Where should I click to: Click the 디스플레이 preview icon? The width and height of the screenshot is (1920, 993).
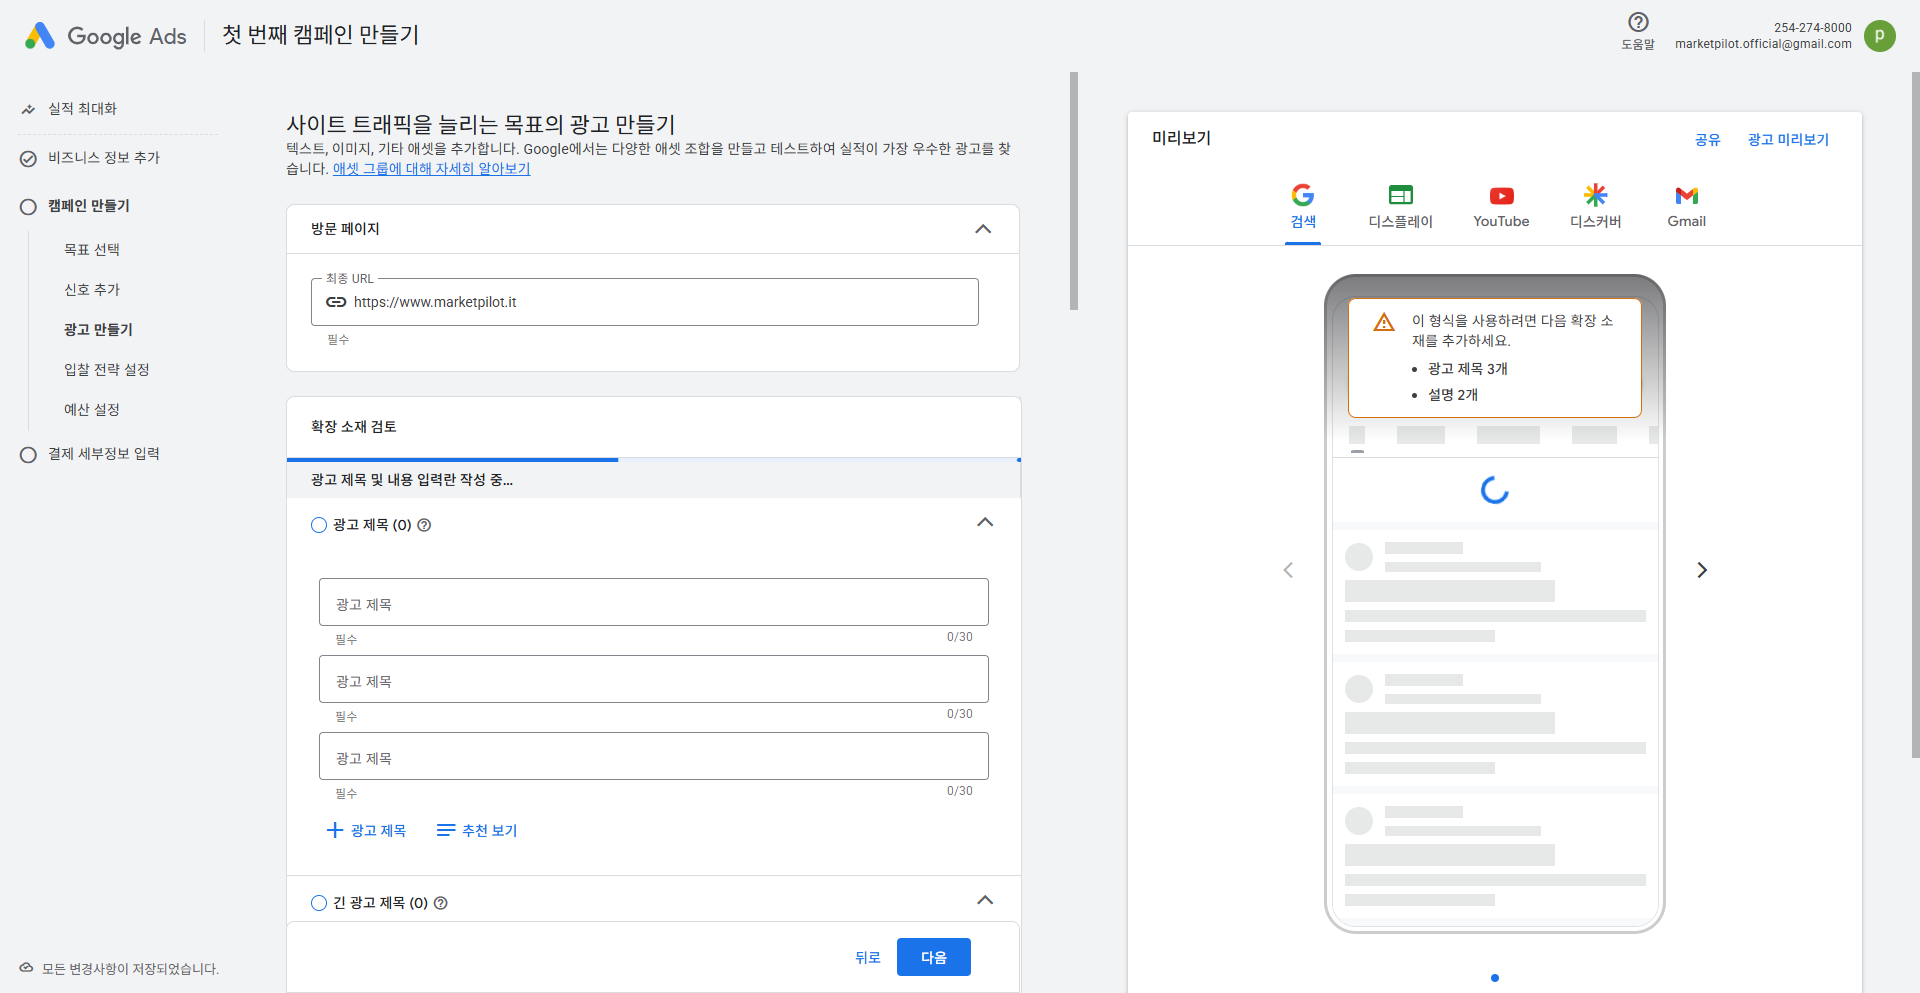tap(1400, 195)
